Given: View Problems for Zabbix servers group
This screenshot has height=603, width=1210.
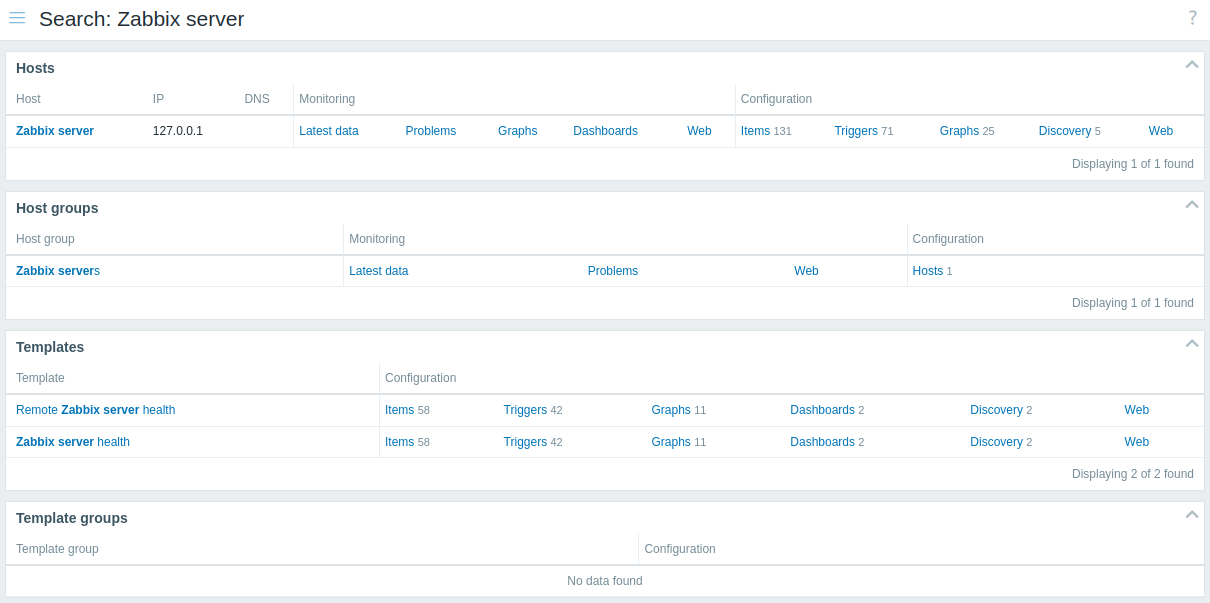Looking at the screenshot, I should (613, 271).
